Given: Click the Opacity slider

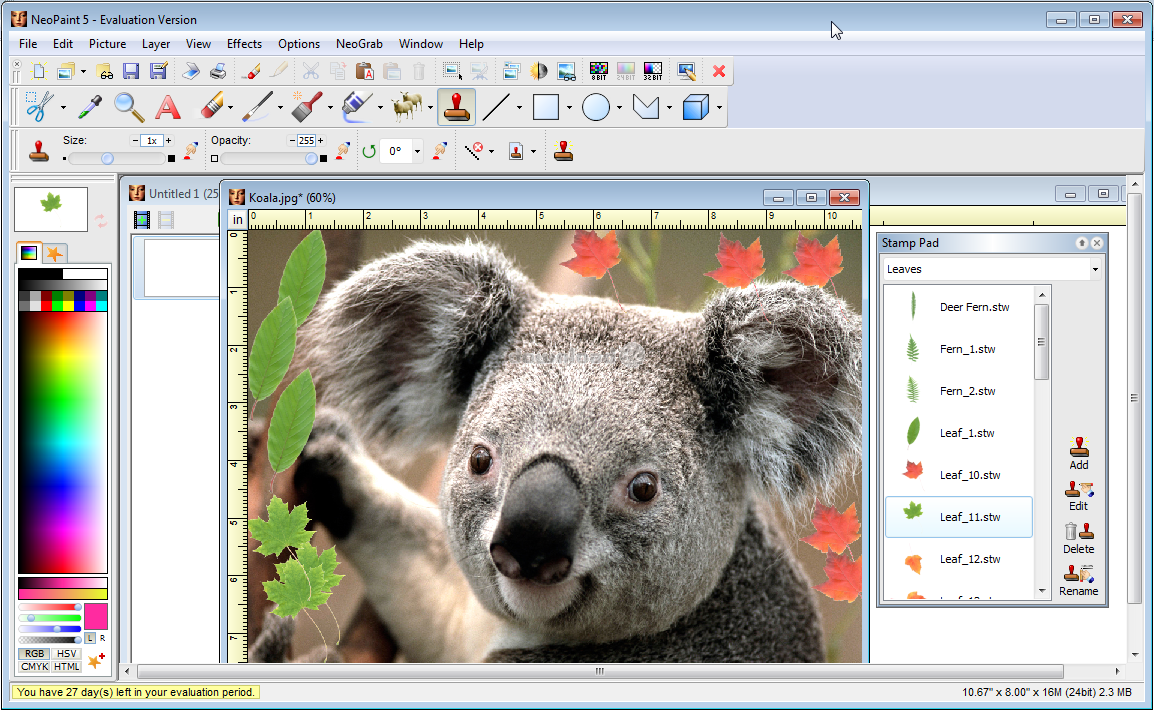Looking at the screenshot, I should (269, 158).
